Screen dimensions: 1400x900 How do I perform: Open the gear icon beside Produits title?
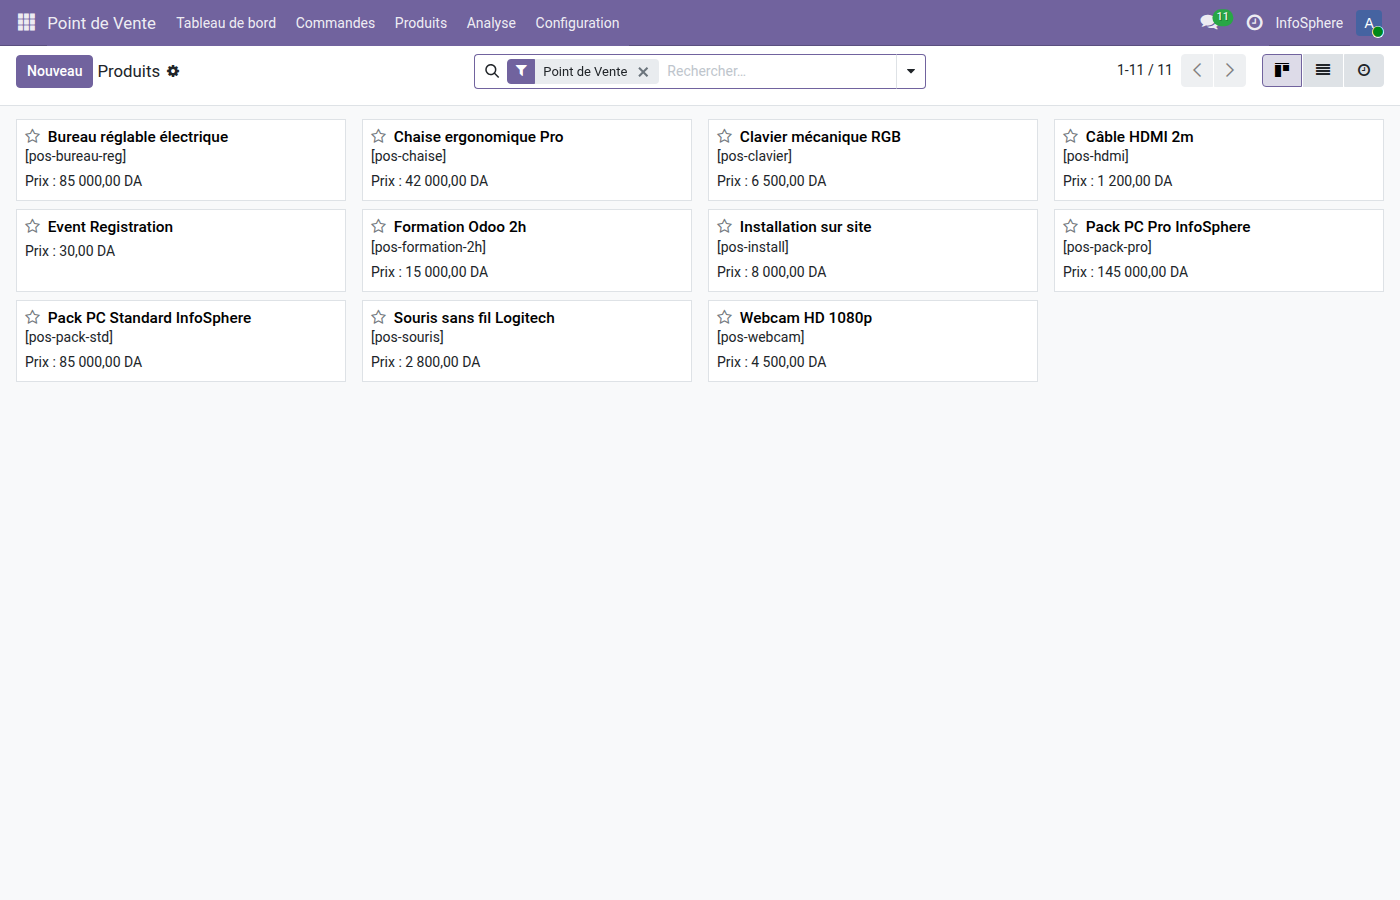point(173,71)
